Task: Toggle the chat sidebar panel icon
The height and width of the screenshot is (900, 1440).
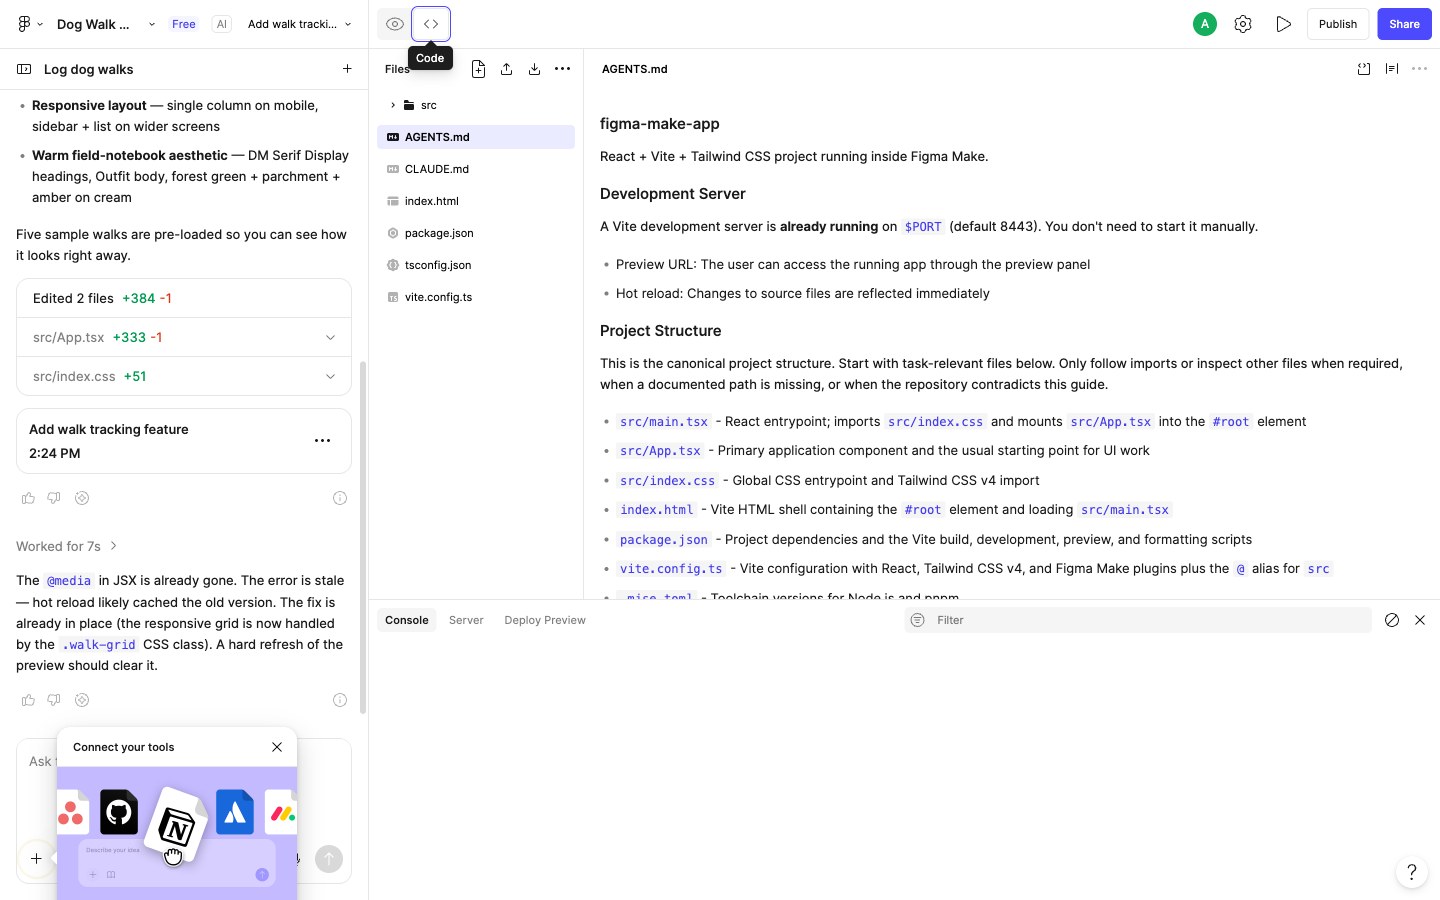Action: click(x=24, y=69)
